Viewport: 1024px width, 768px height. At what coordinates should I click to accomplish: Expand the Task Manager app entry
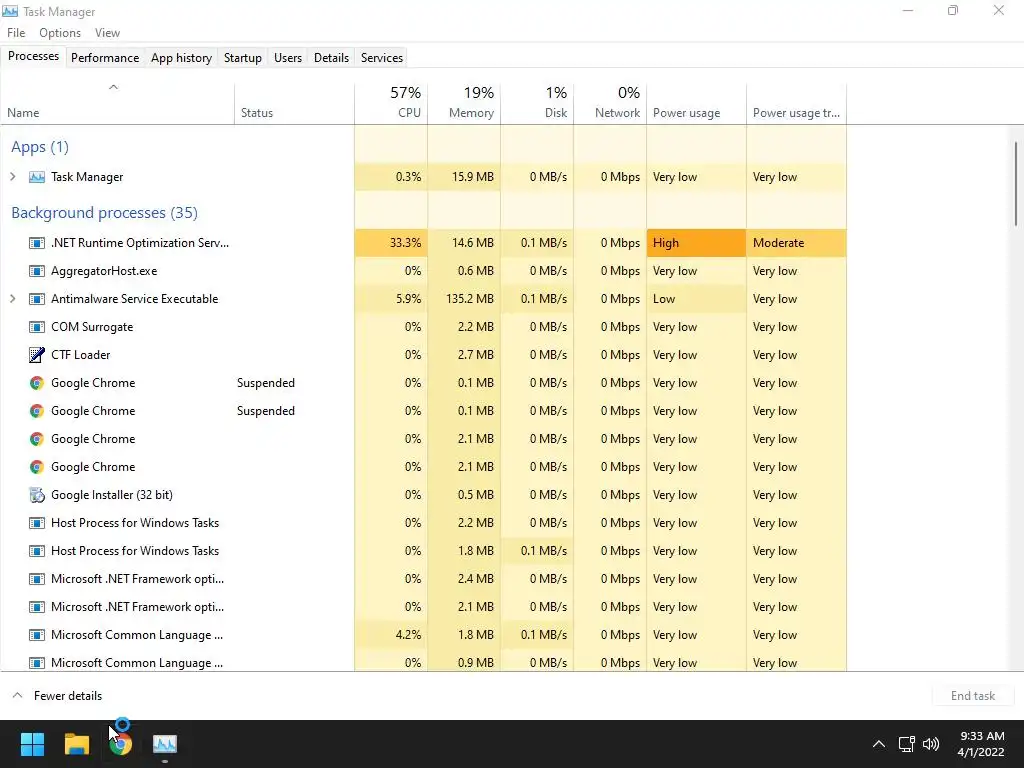(x=12, y=177)
